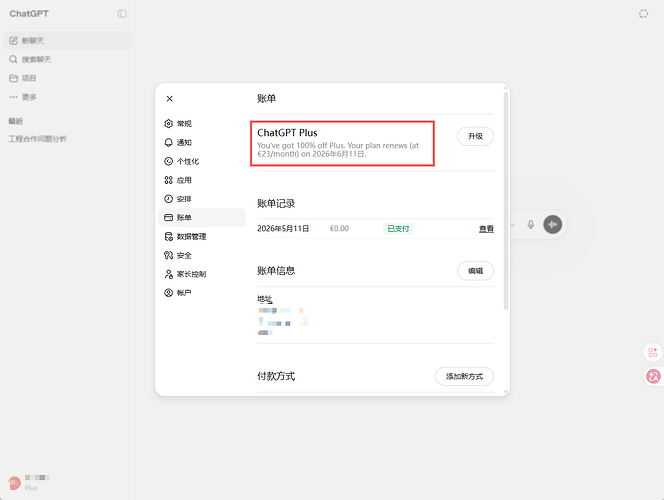The image size is (664, 500).
Task: Click the pink circular extension icon
Action: click(x=653, y=376)
